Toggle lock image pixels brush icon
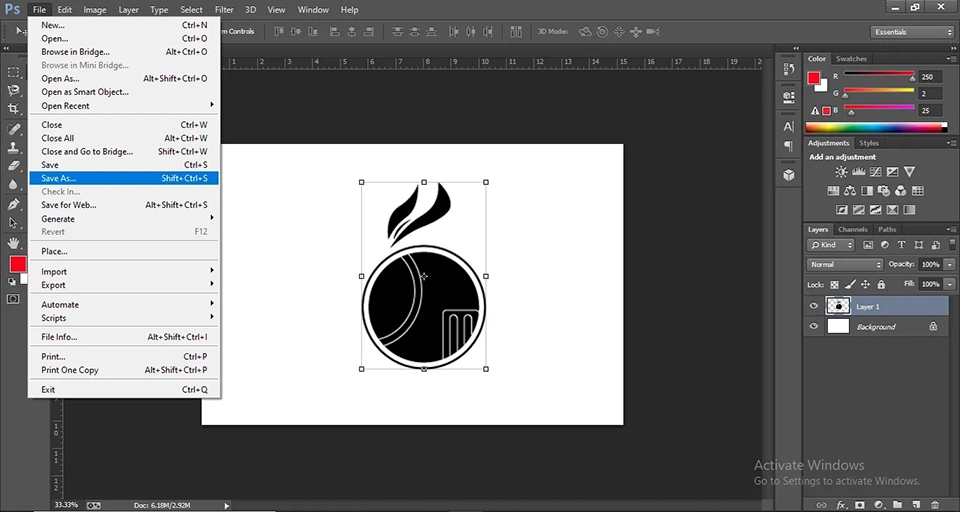The height and width of the screenshot is (512, 960). point(850,285)
